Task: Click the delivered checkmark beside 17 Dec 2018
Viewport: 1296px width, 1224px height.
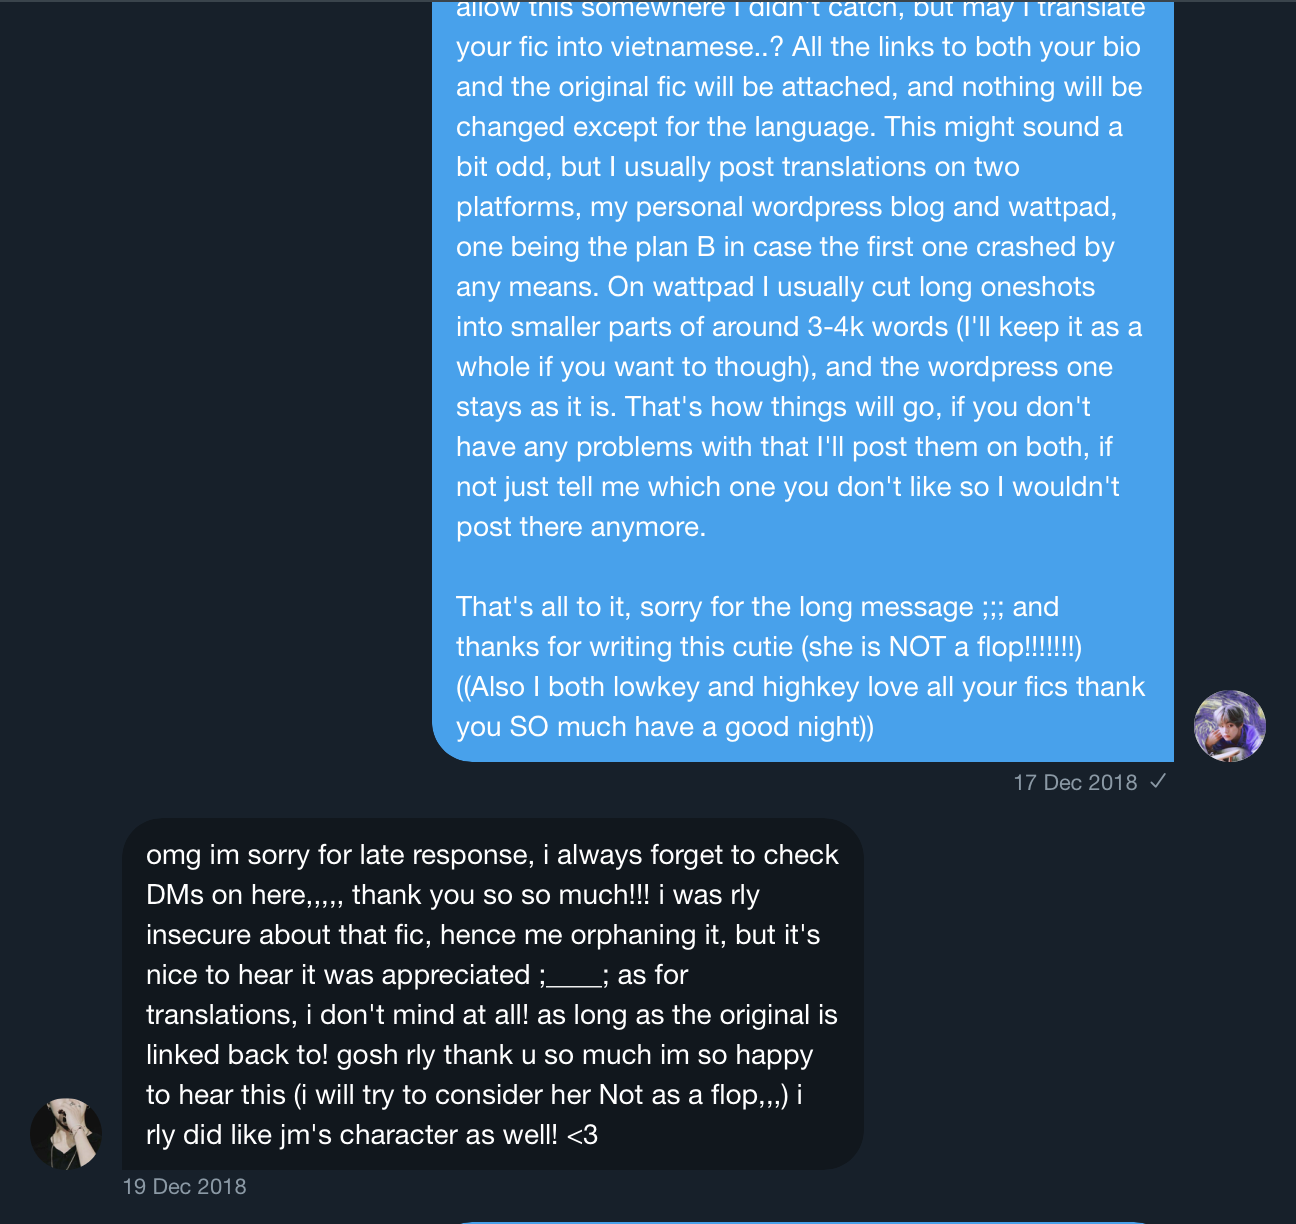Action: 1158,781
